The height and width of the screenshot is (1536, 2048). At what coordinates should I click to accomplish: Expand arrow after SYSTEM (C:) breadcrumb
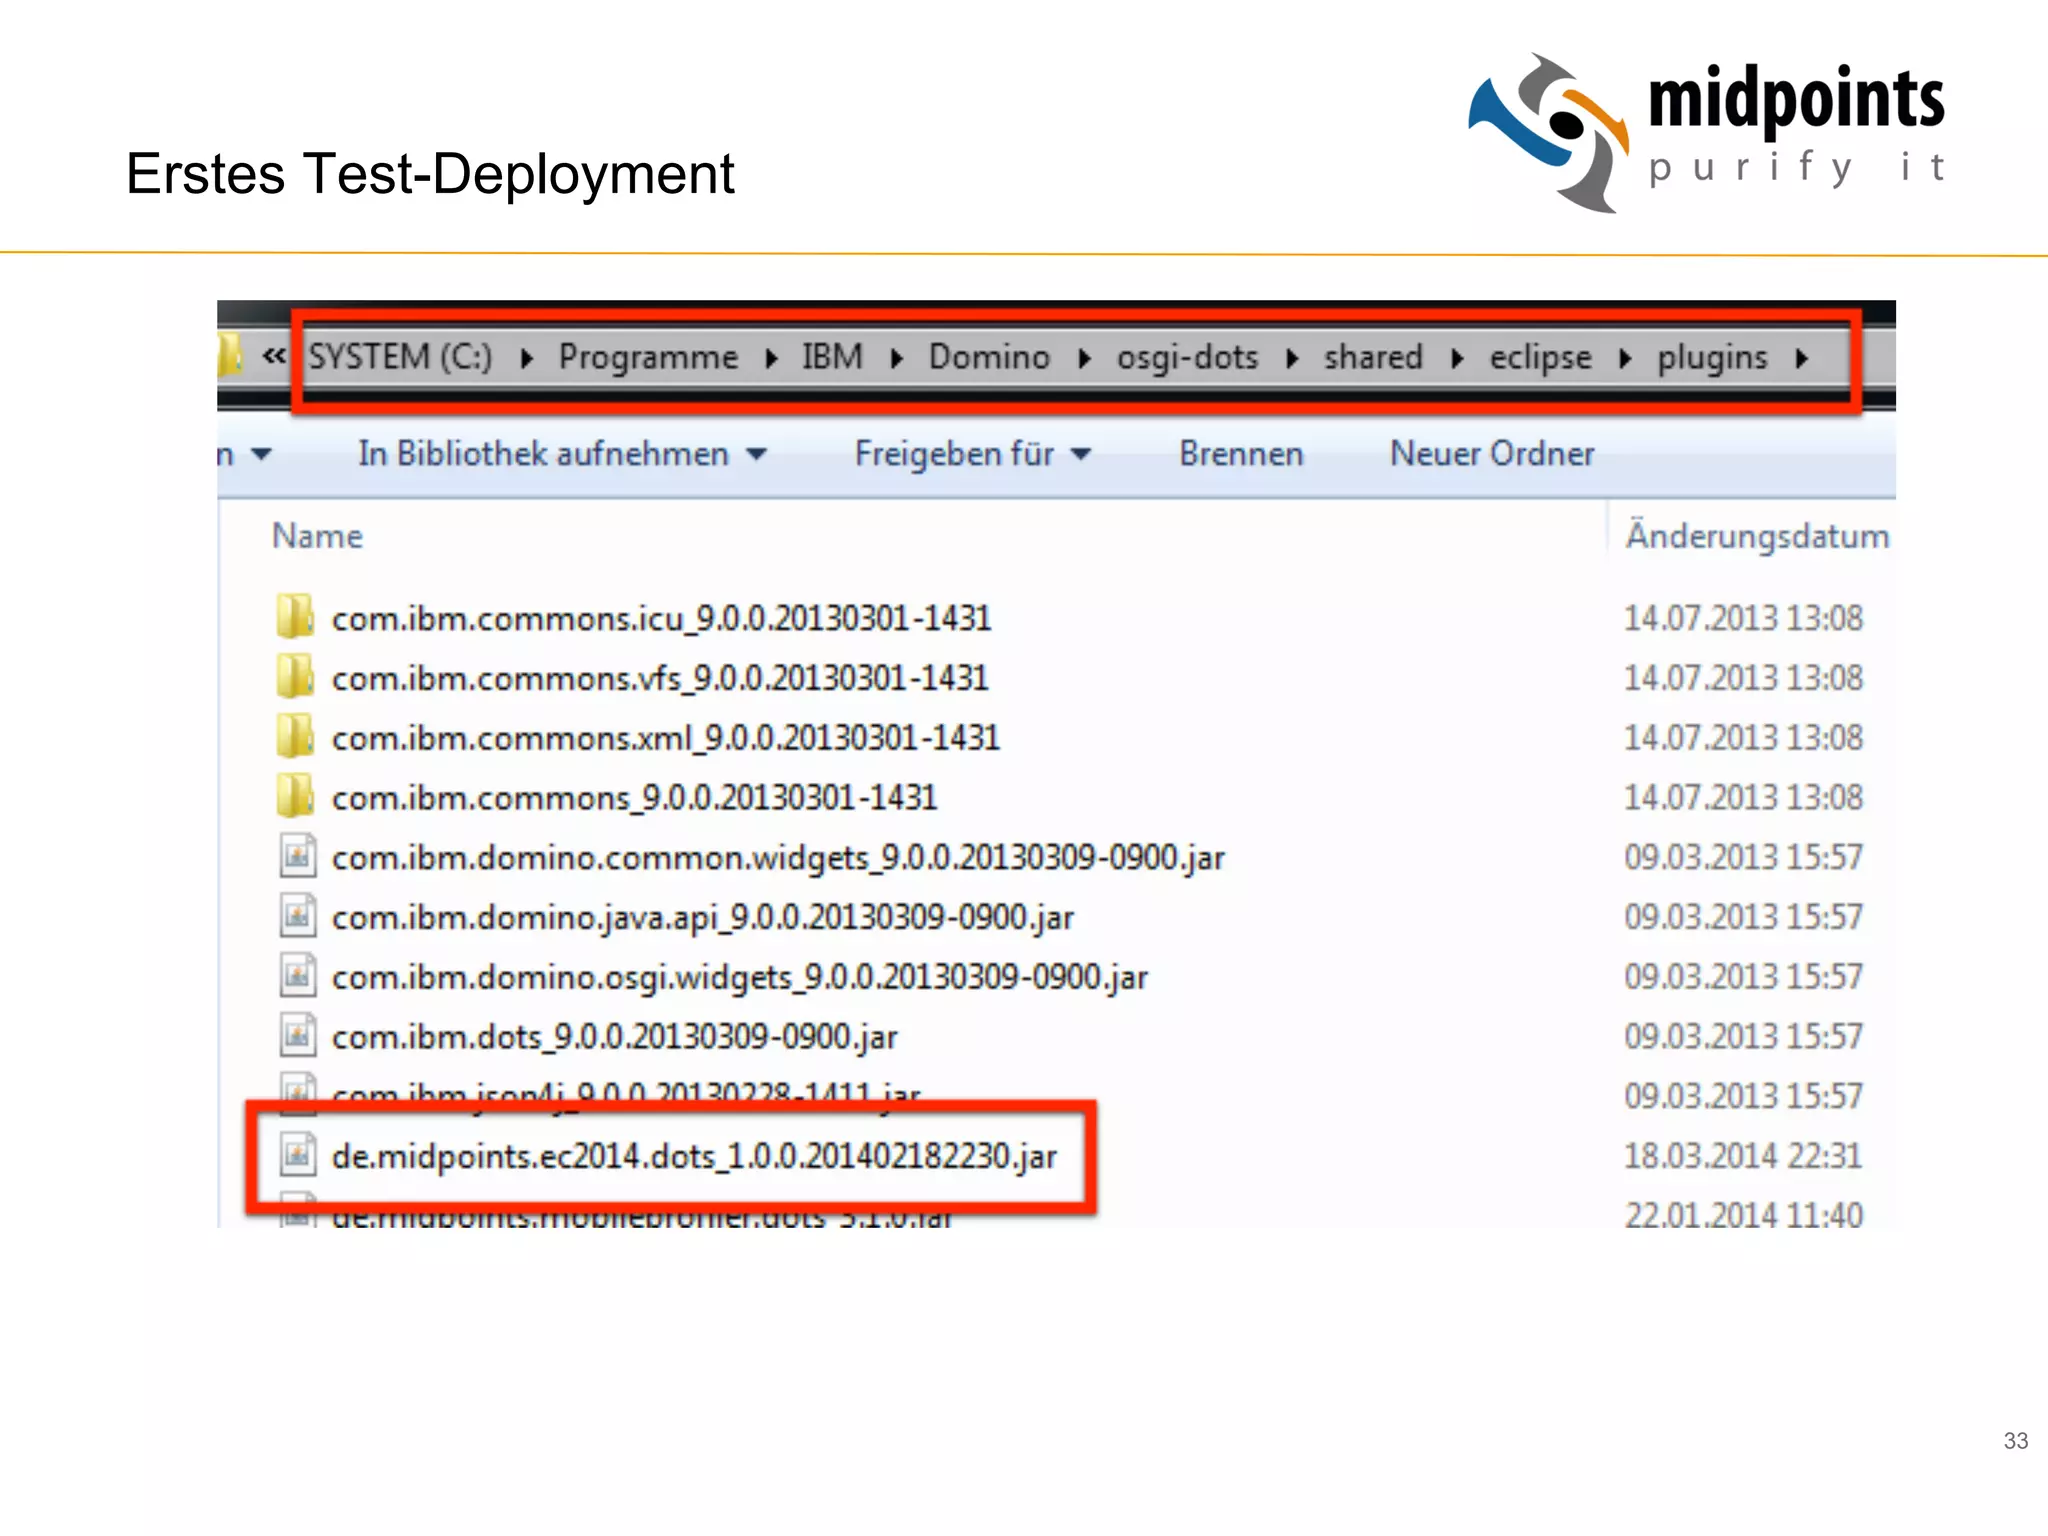[527, 358]
